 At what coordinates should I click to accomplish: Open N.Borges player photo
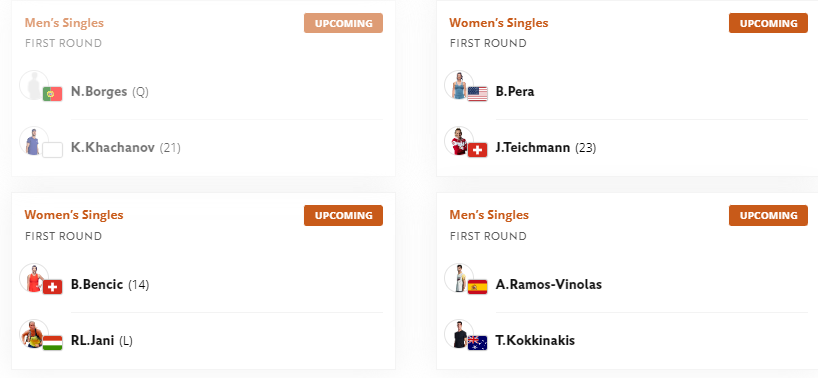point(34,85)
